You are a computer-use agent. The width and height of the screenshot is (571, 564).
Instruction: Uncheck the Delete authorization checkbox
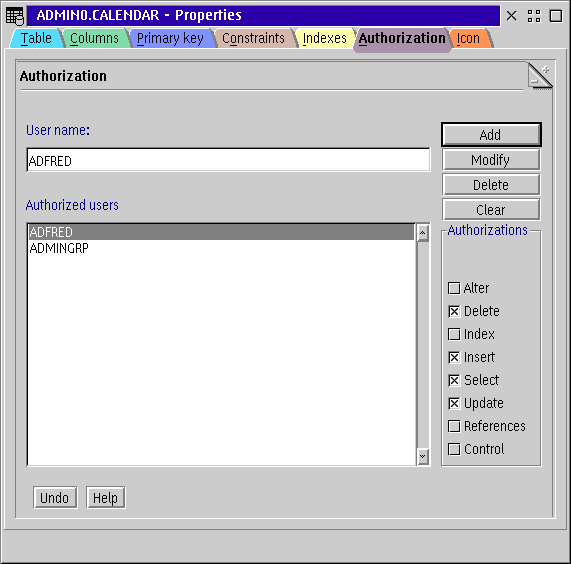(x=454, y=311)
